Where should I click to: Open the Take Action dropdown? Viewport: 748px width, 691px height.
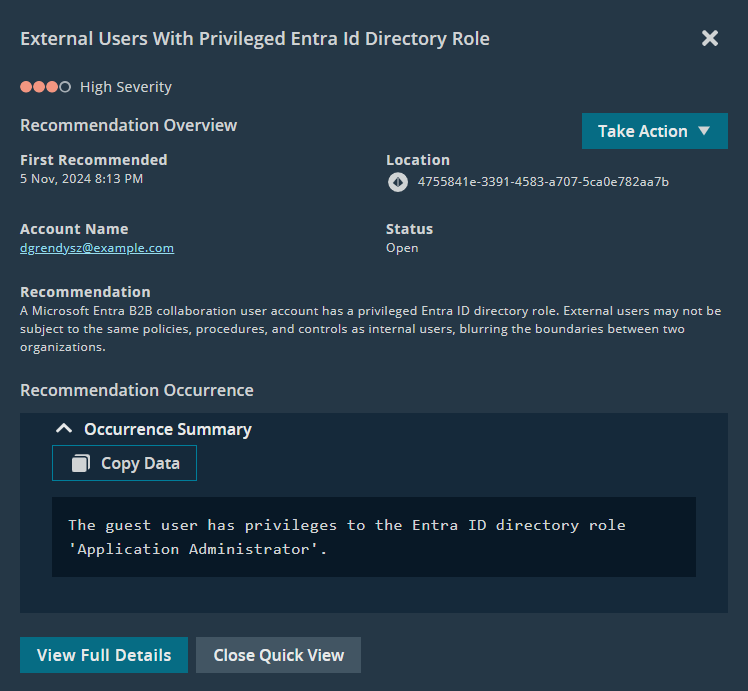tap(654, 131)
